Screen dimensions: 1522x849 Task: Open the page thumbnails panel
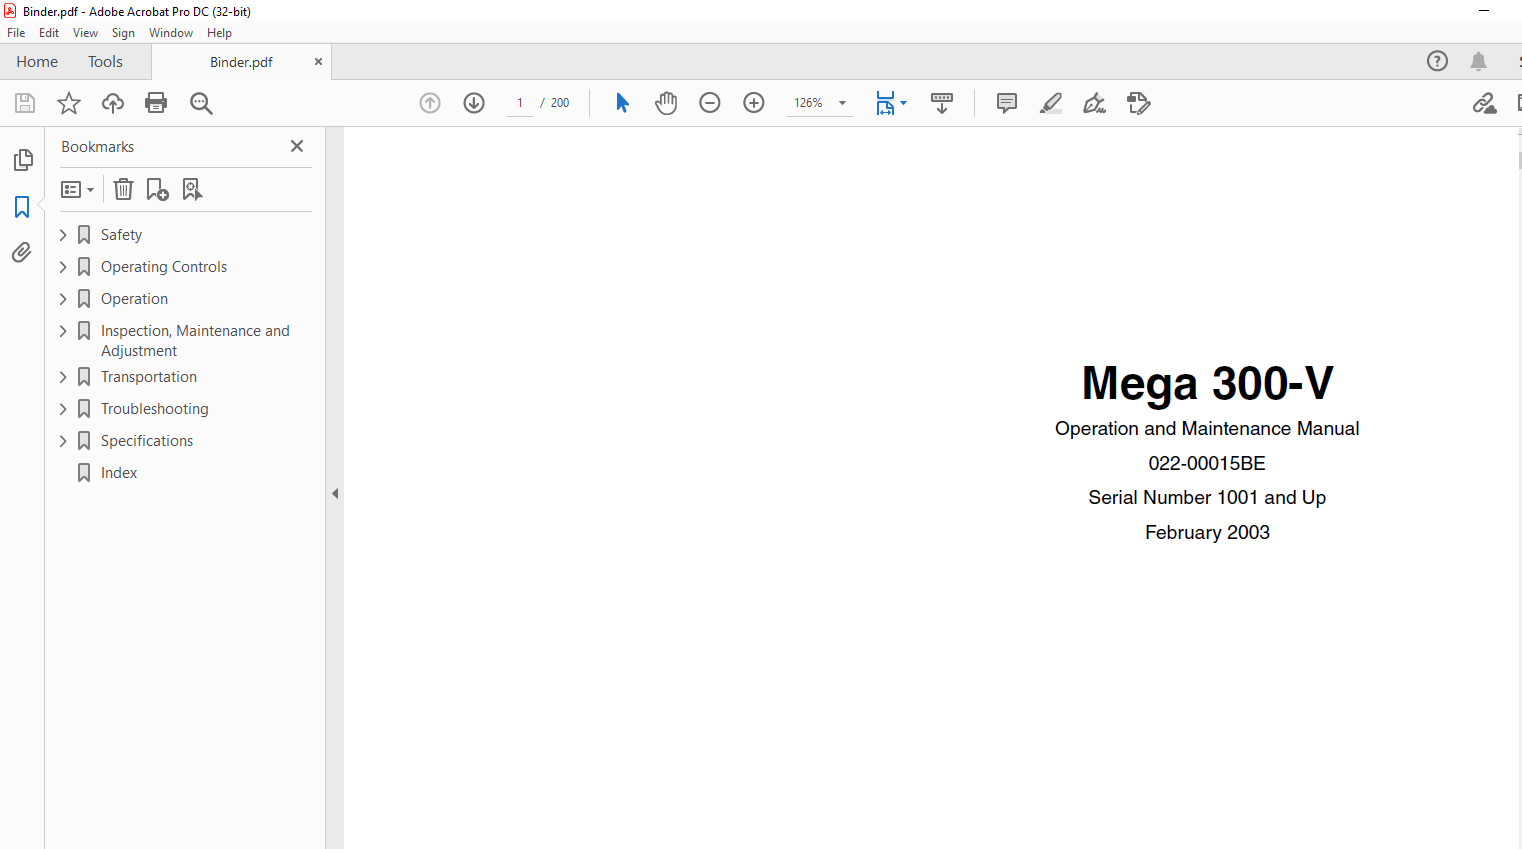pos(22,160)
